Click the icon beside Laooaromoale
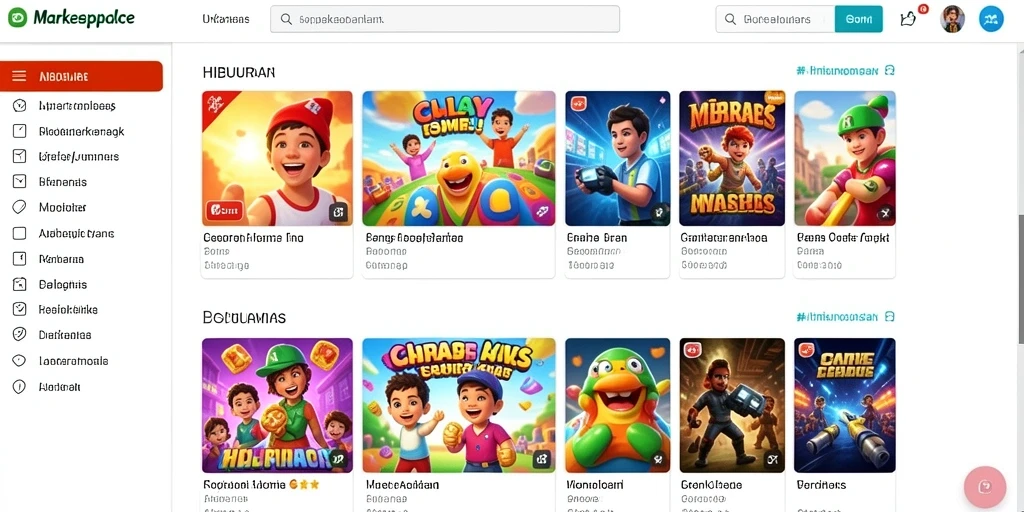 (20, 360)
